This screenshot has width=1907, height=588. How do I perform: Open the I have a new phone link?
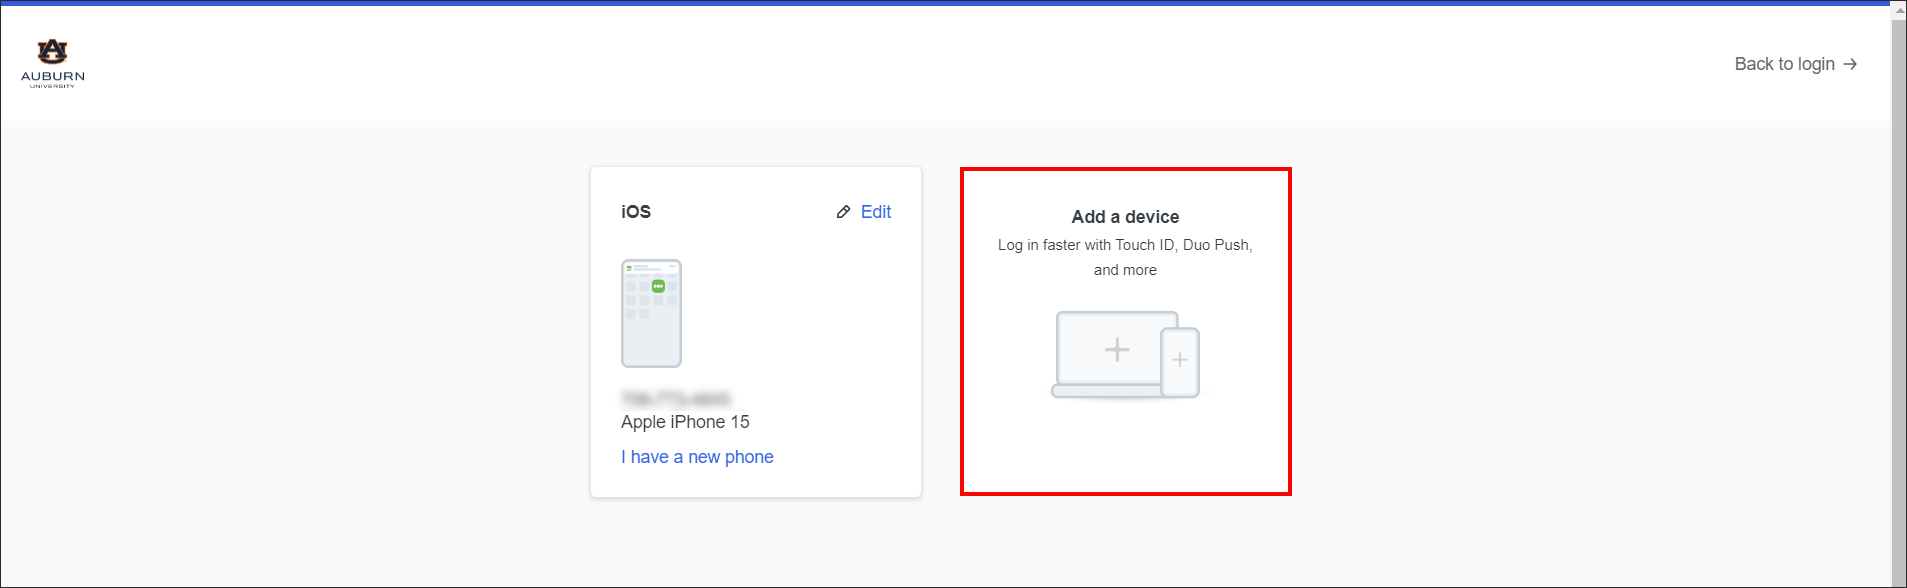click(697, 457)
